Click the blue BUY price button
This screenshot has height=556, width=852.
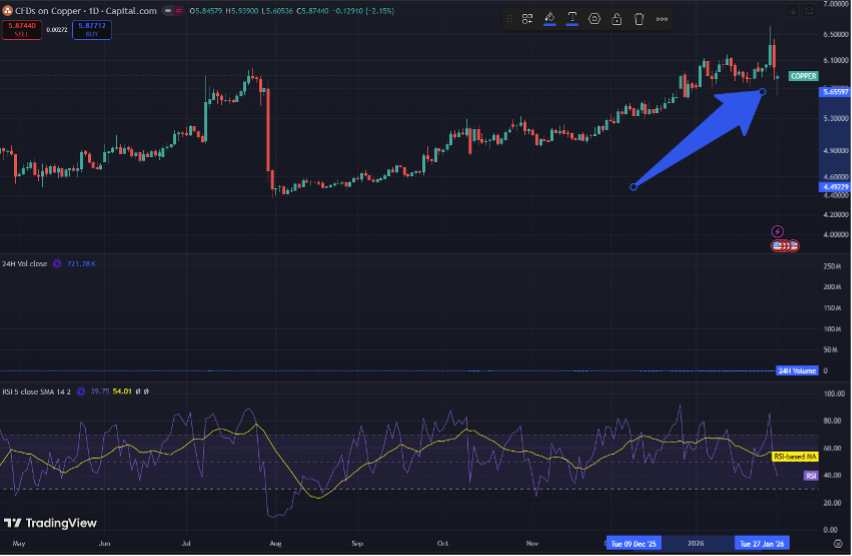tap(92, 30)
